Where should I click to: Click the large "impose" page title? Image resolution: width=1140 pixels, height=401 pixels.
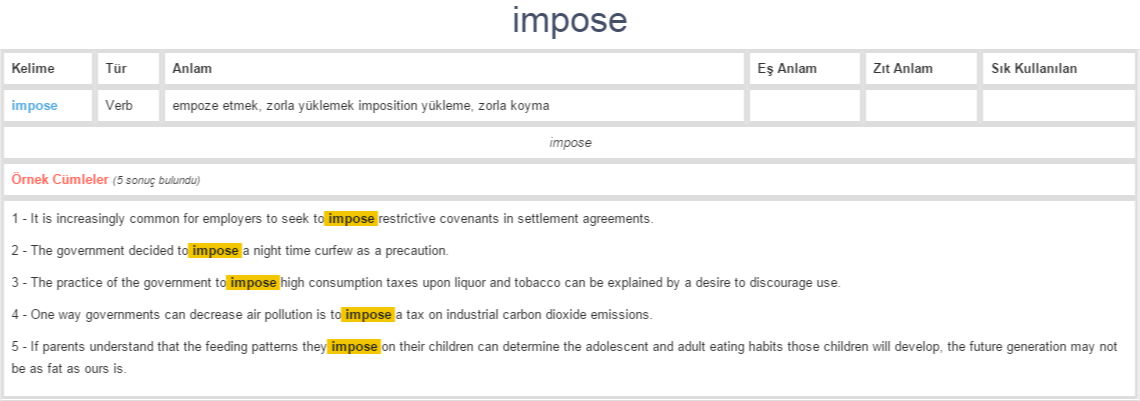569,21
